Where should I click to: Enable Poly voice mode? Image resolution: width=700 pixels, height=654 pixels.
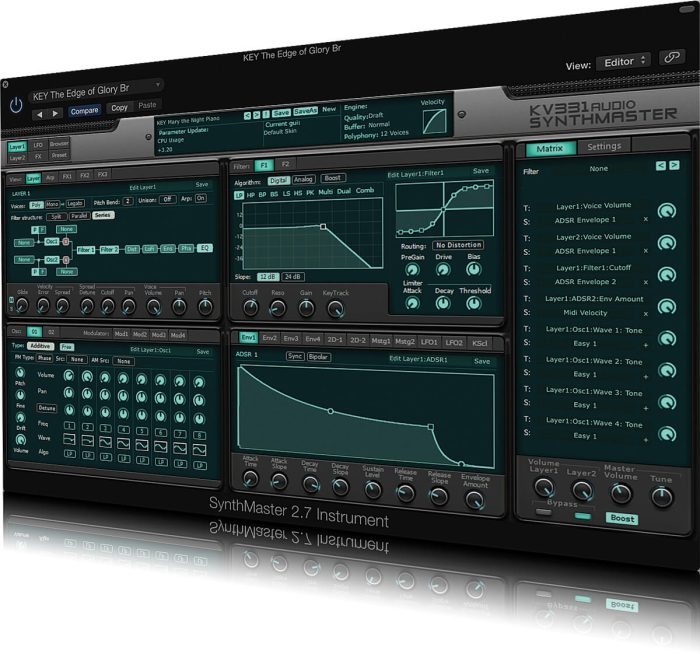tap(36, 205)
